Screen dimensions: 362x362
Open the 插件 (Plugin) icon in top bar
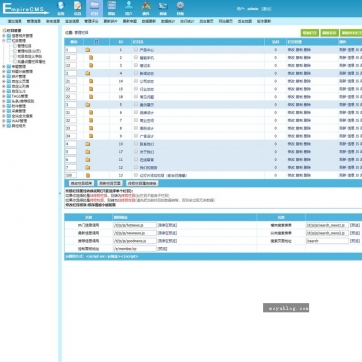[146, 8]
